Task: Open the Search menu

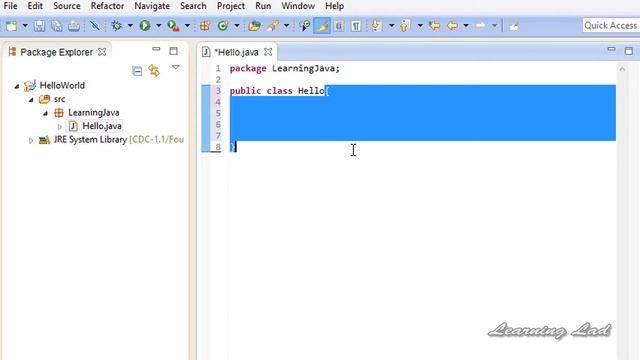Action: [193, 6]
